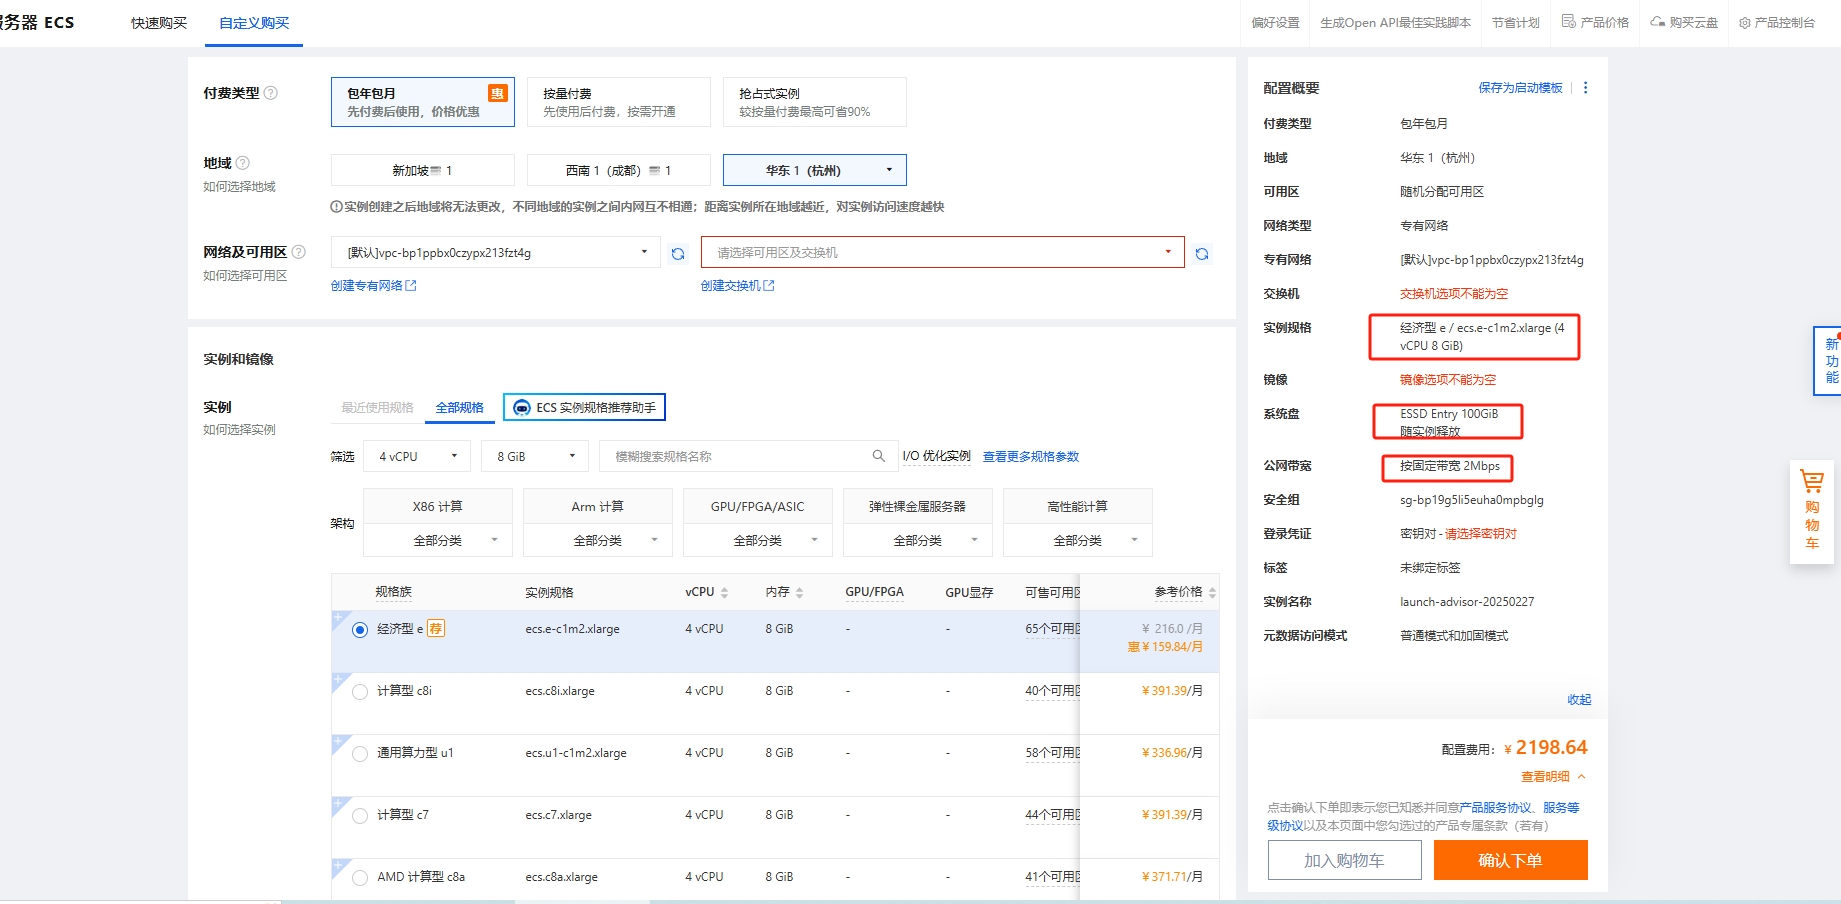This screenshot has width=1841, height=904.
Task: Click the 确认下单 button
Action: 1510,860
